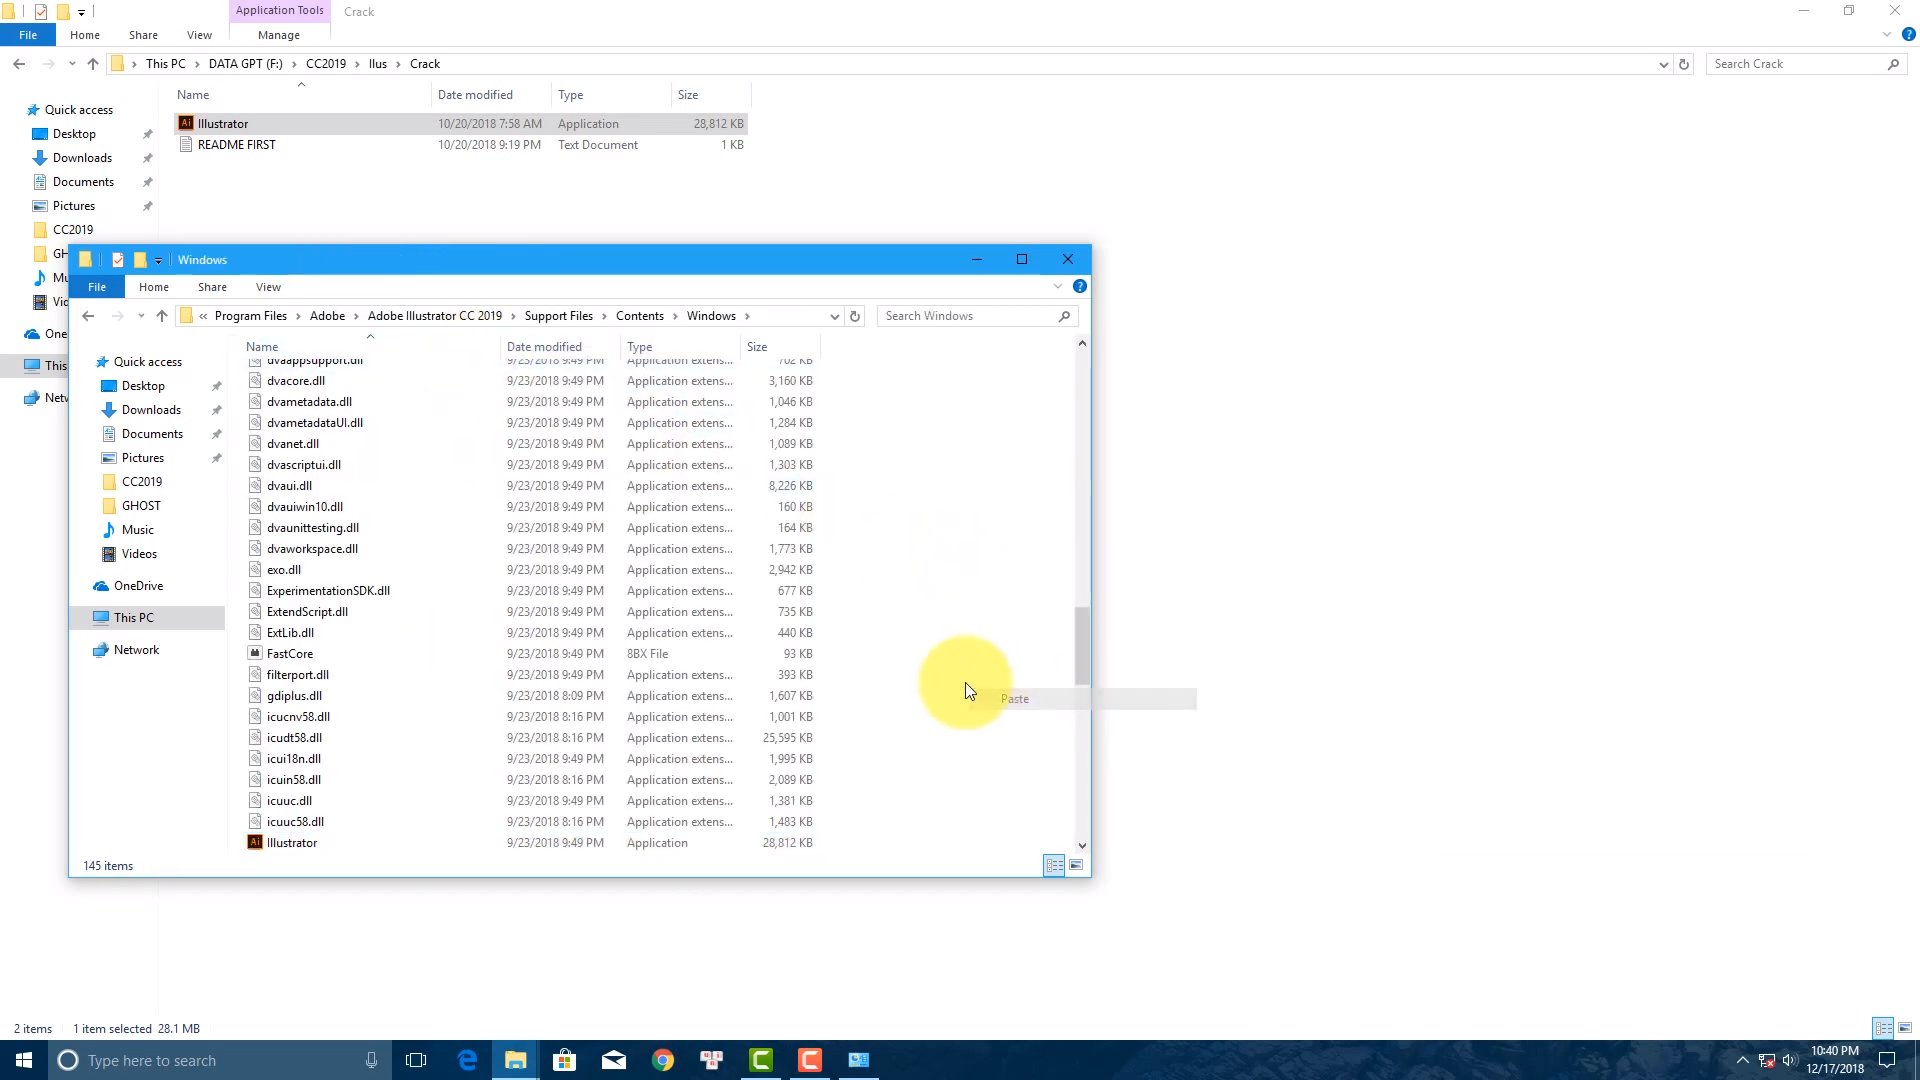This screenshot has width=1920, height=1080.
Task: Open Google Chrome from taskbar
Action: [663, 1060]
